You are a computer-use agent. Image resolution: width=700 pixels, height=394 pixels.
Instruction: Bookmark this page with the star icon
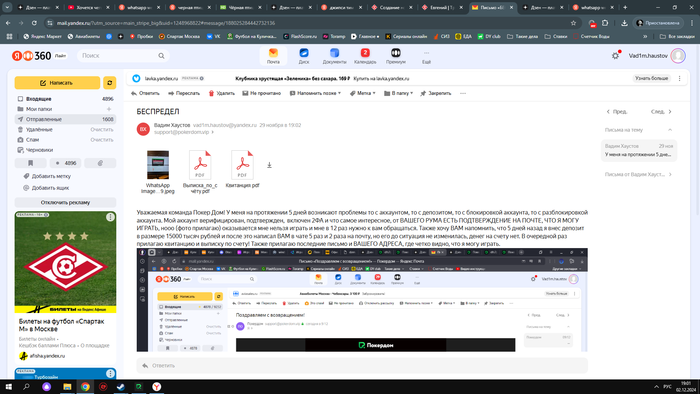coord(573,23)
